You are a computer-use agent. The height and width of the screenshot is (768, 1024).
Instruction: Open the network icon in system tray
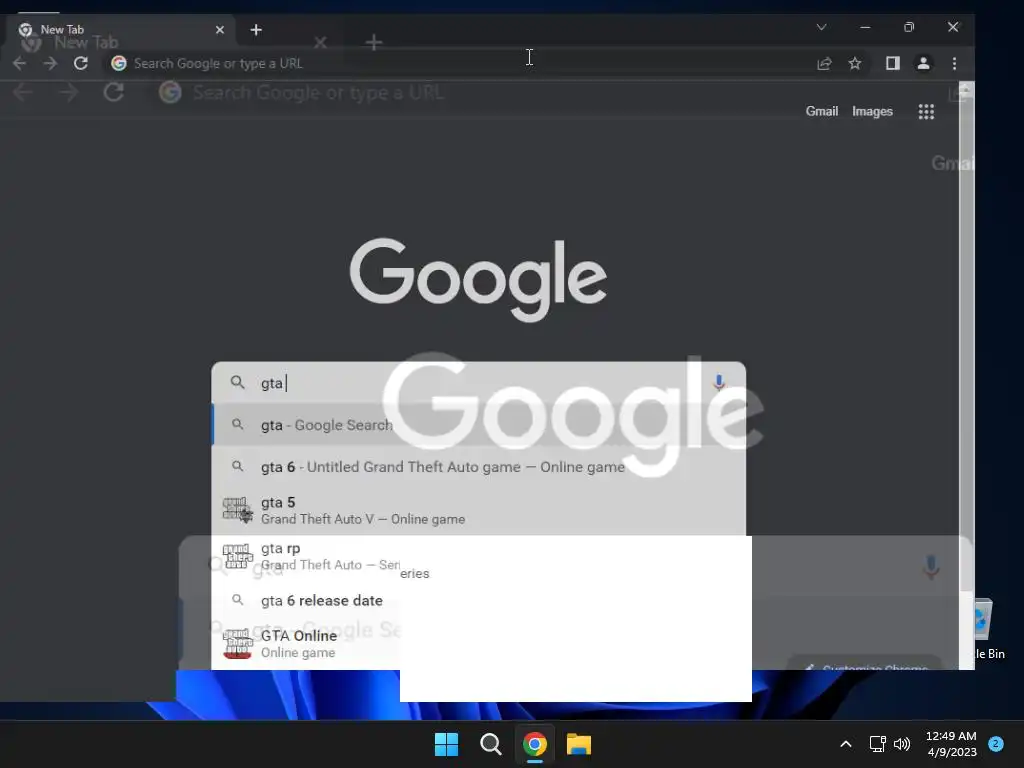point(877,744)
